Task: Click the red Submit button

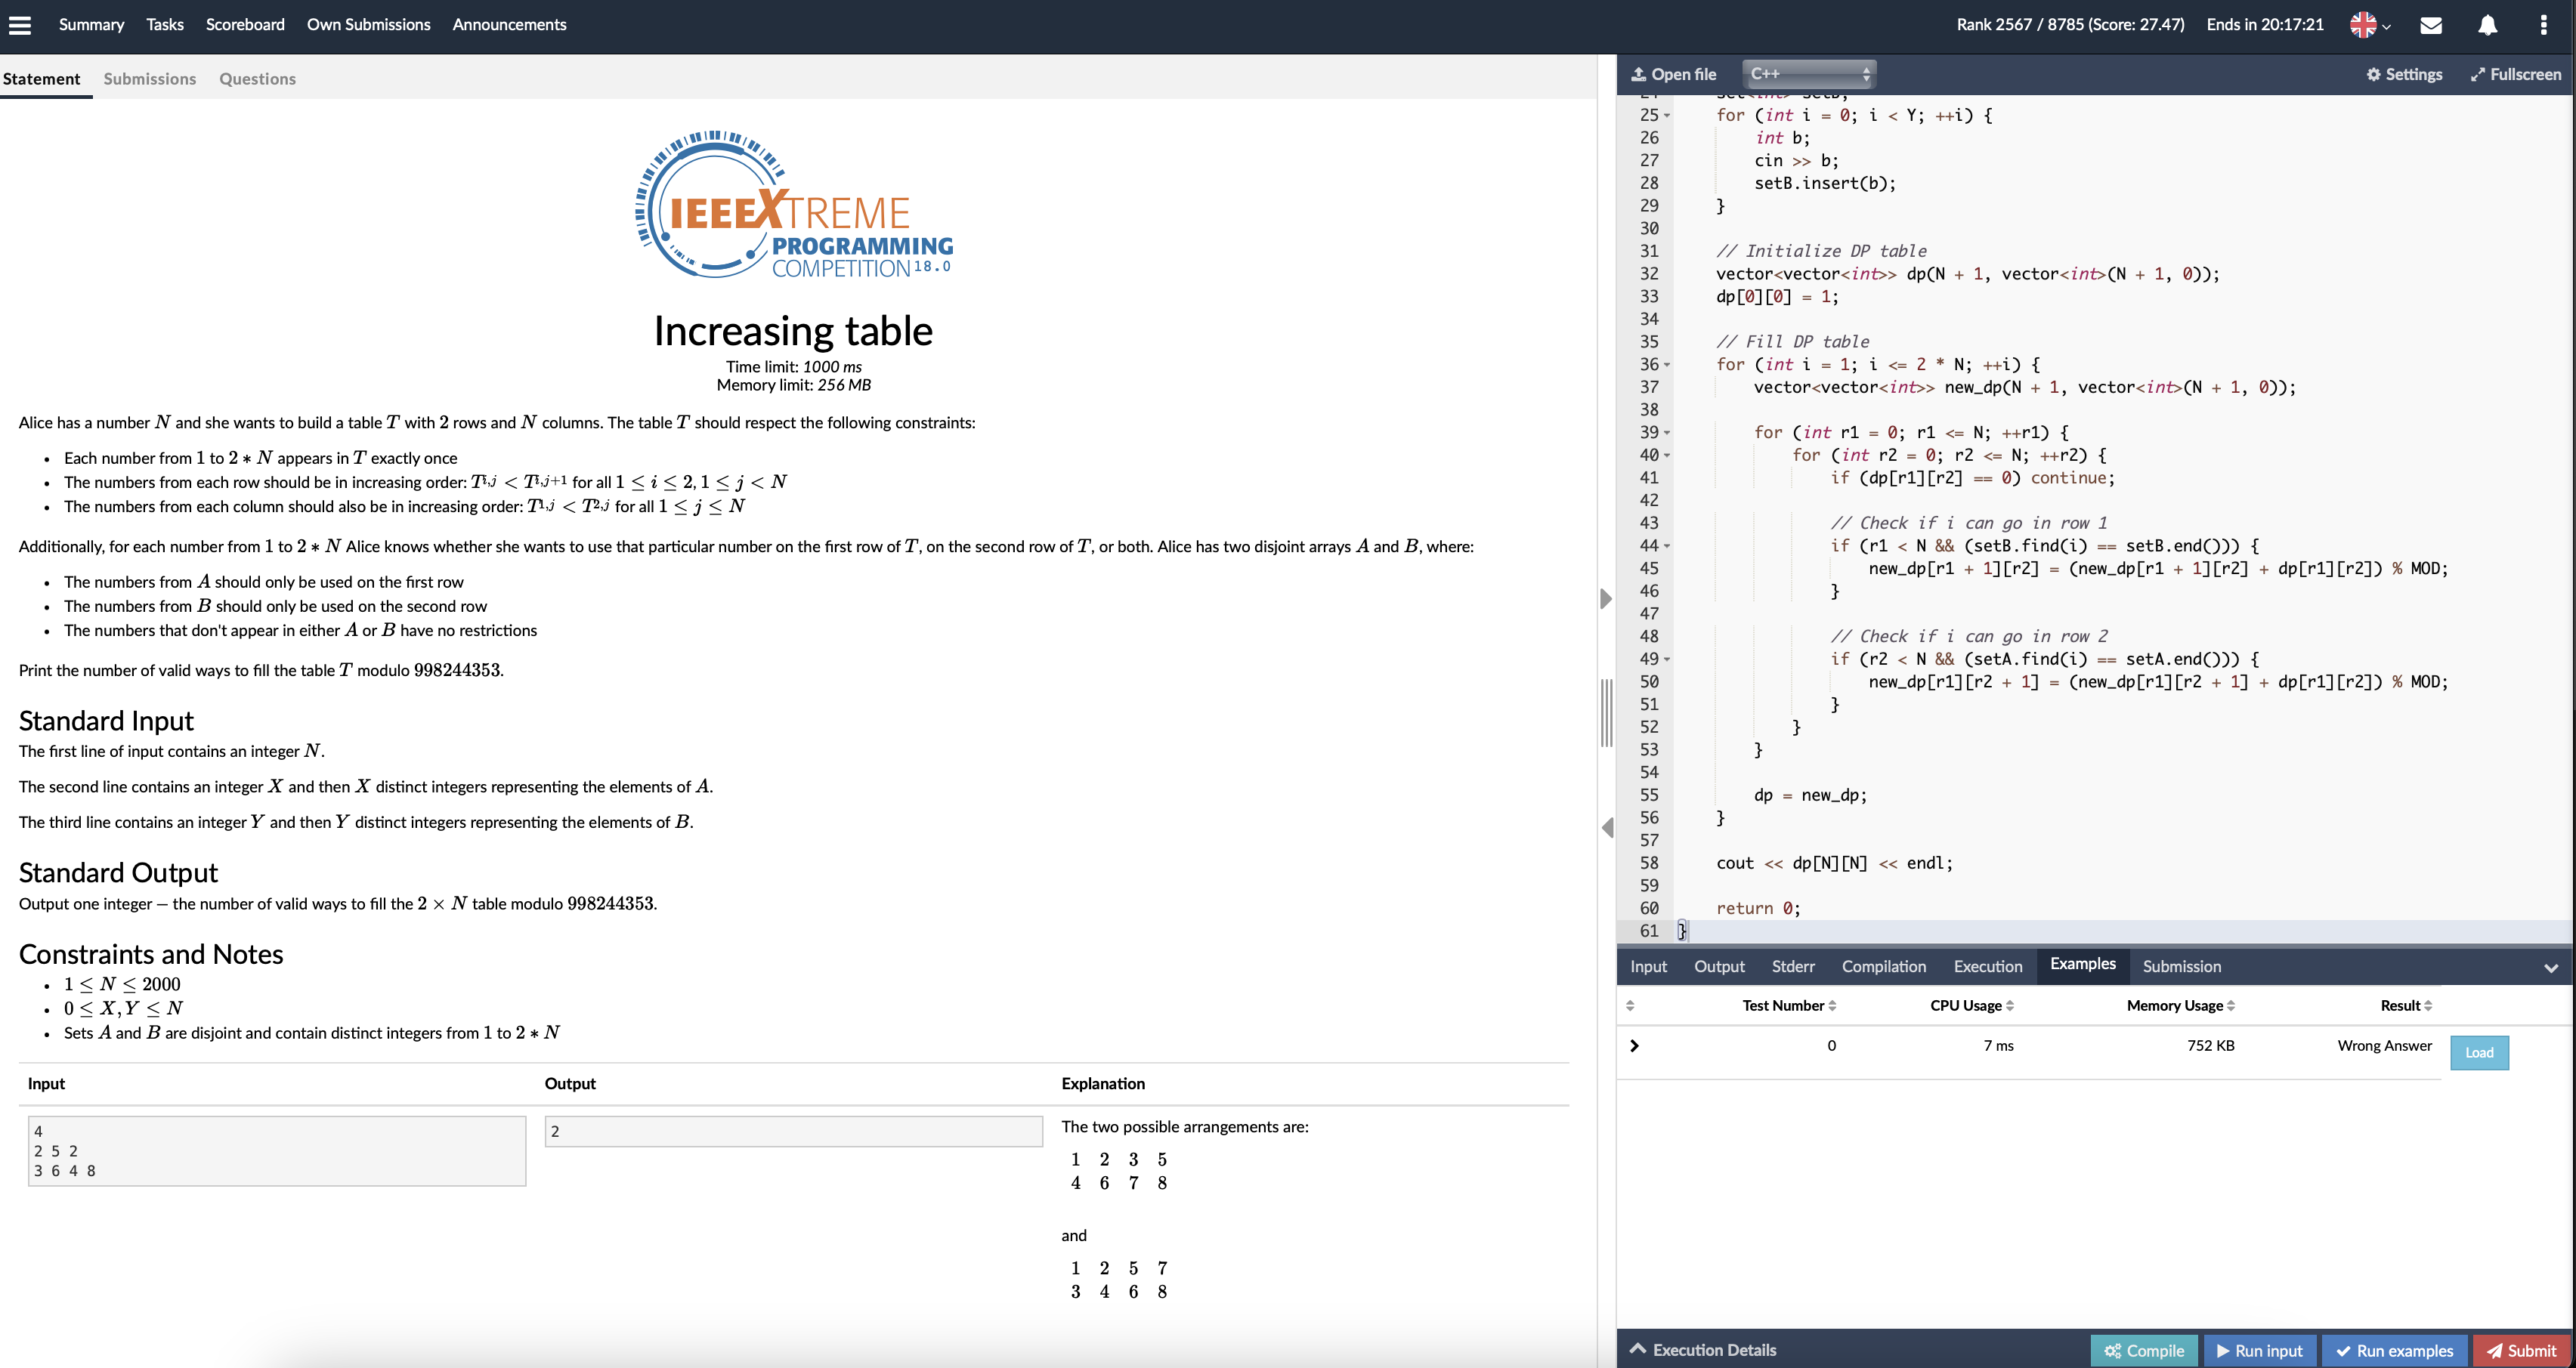Action: click(x=2521, y=1350)
